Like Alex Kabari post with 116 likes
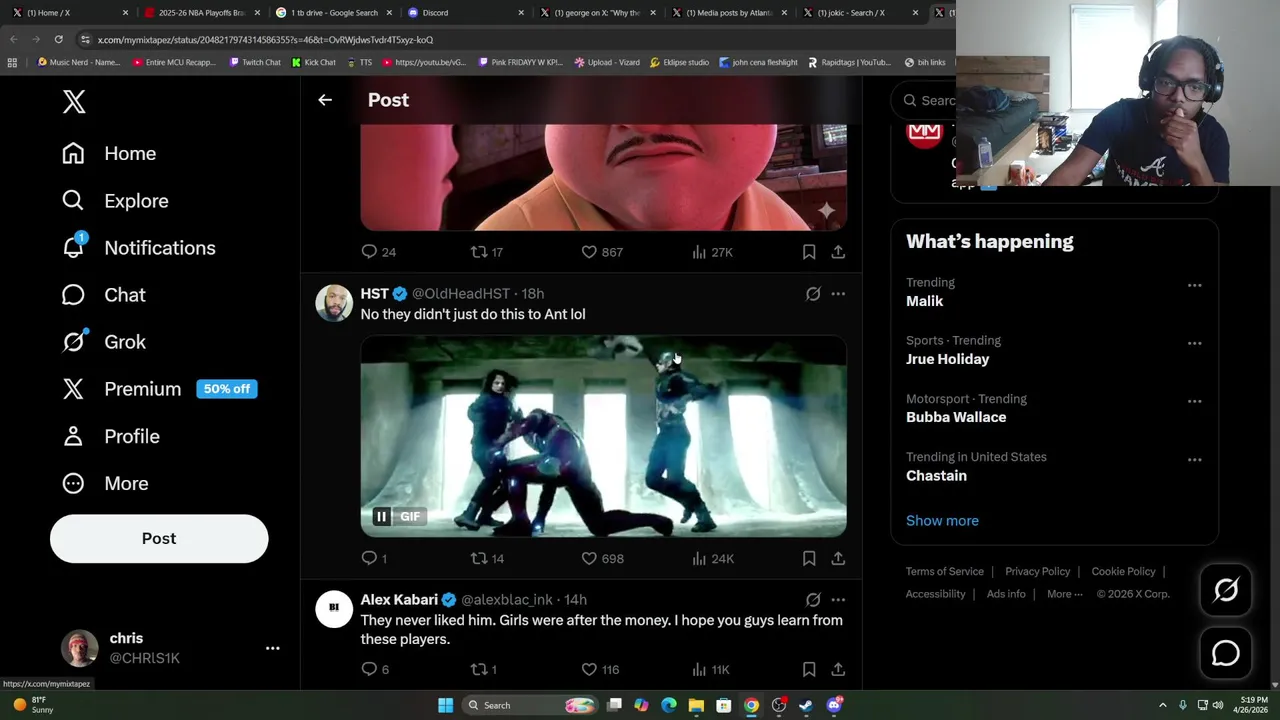 (600, 669)
